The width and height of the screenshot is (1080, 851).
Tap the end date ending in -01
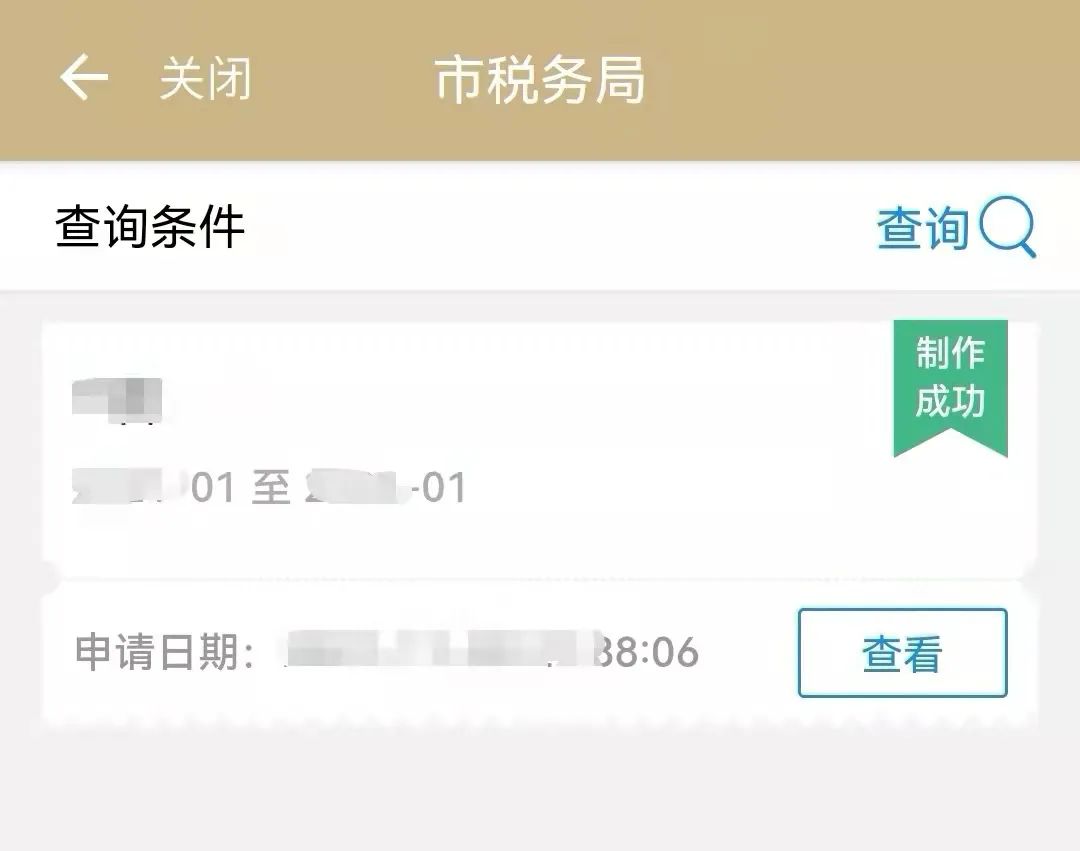pyautogui.click(x=386, y=487)
